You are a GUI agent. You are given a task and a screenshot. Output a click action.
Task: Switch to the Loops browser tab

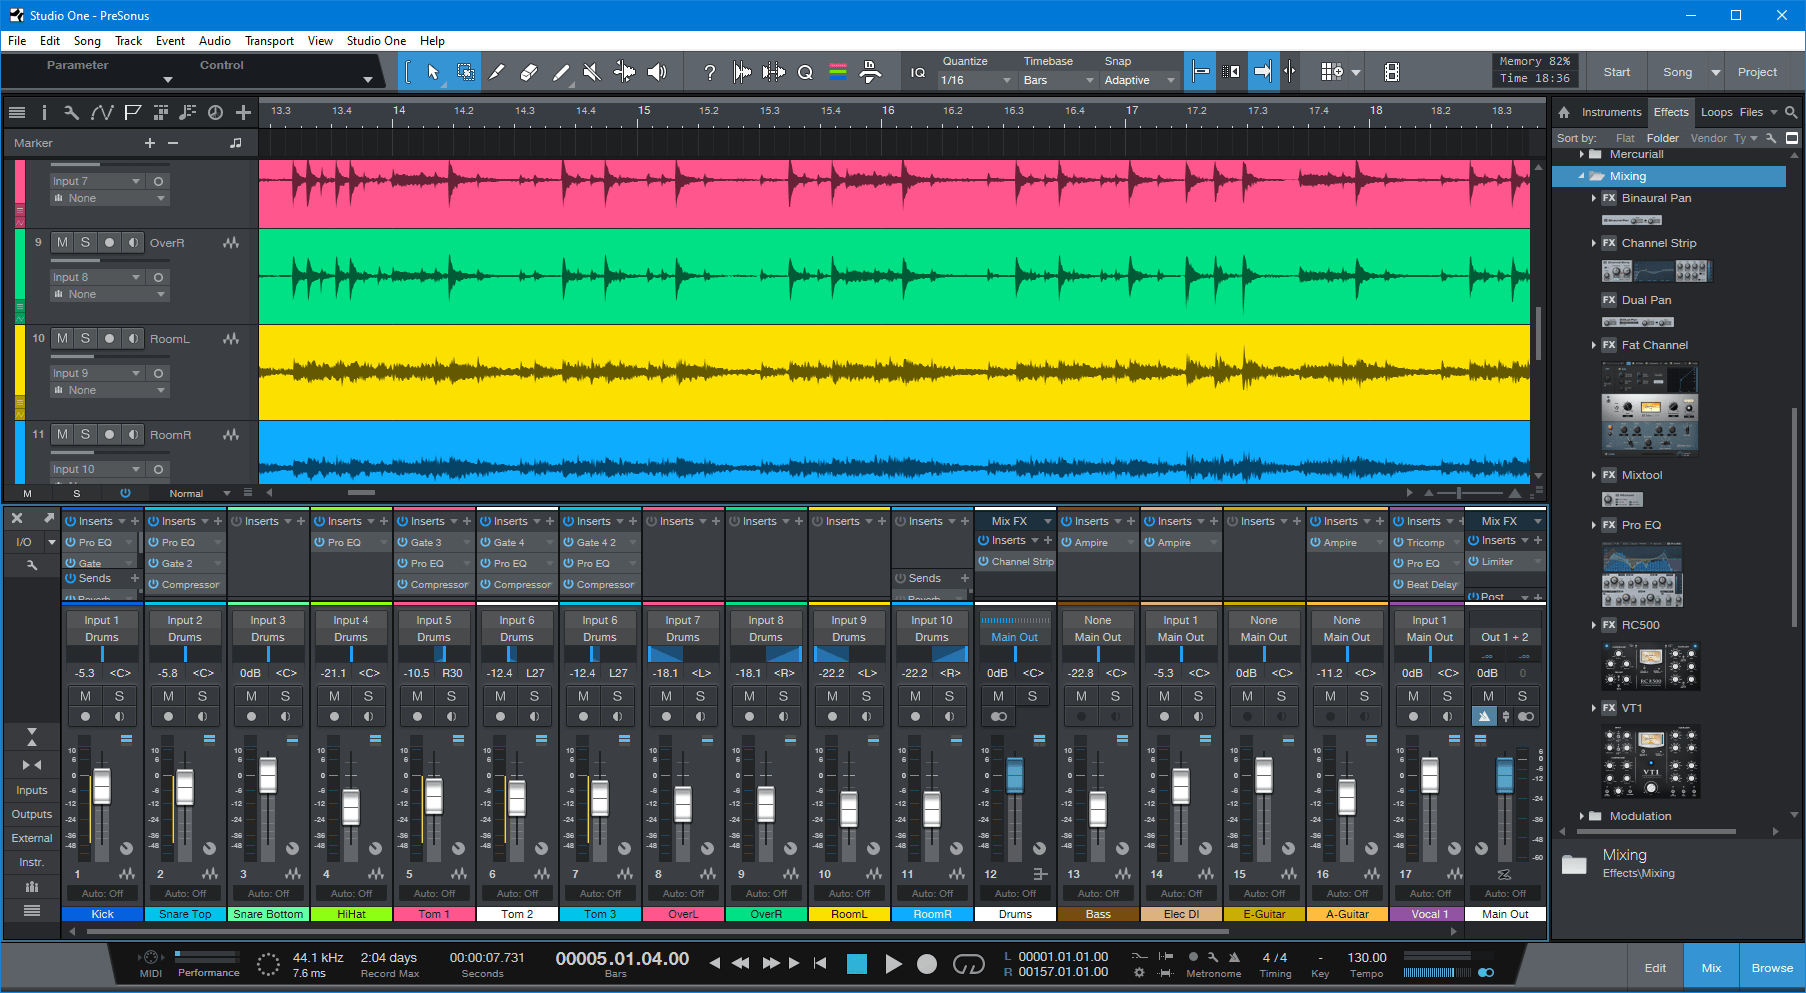click(x=1716, y=112)
